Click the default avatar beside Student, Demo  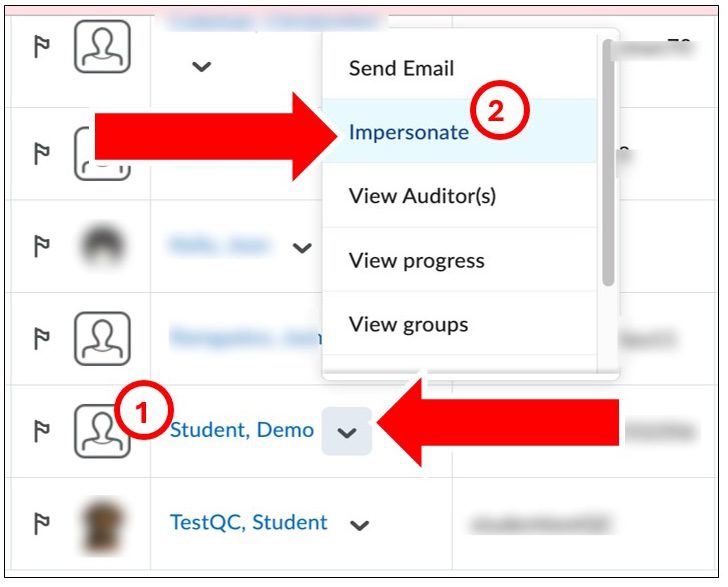tap(102, 431)
